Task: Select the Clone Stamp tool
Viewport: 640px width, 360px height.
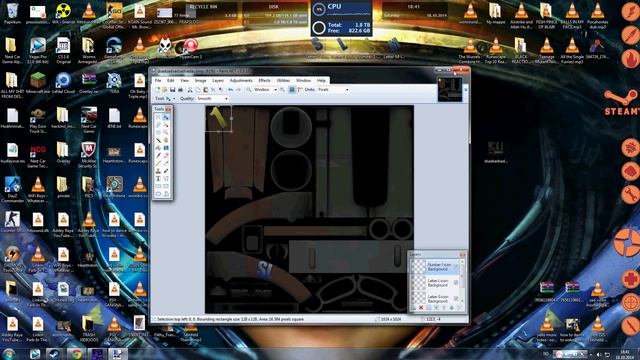Action: [x=158, y=171]
